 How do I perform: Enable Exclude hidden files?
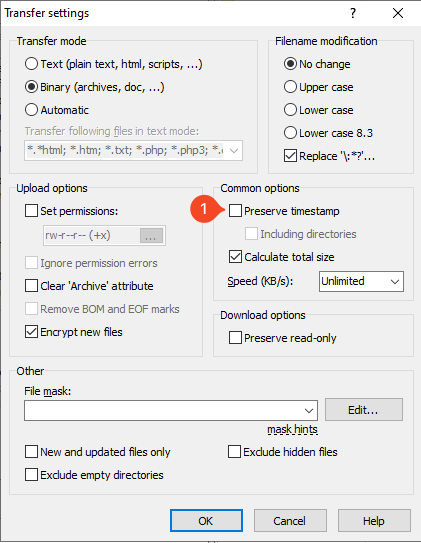coord(234,452)
